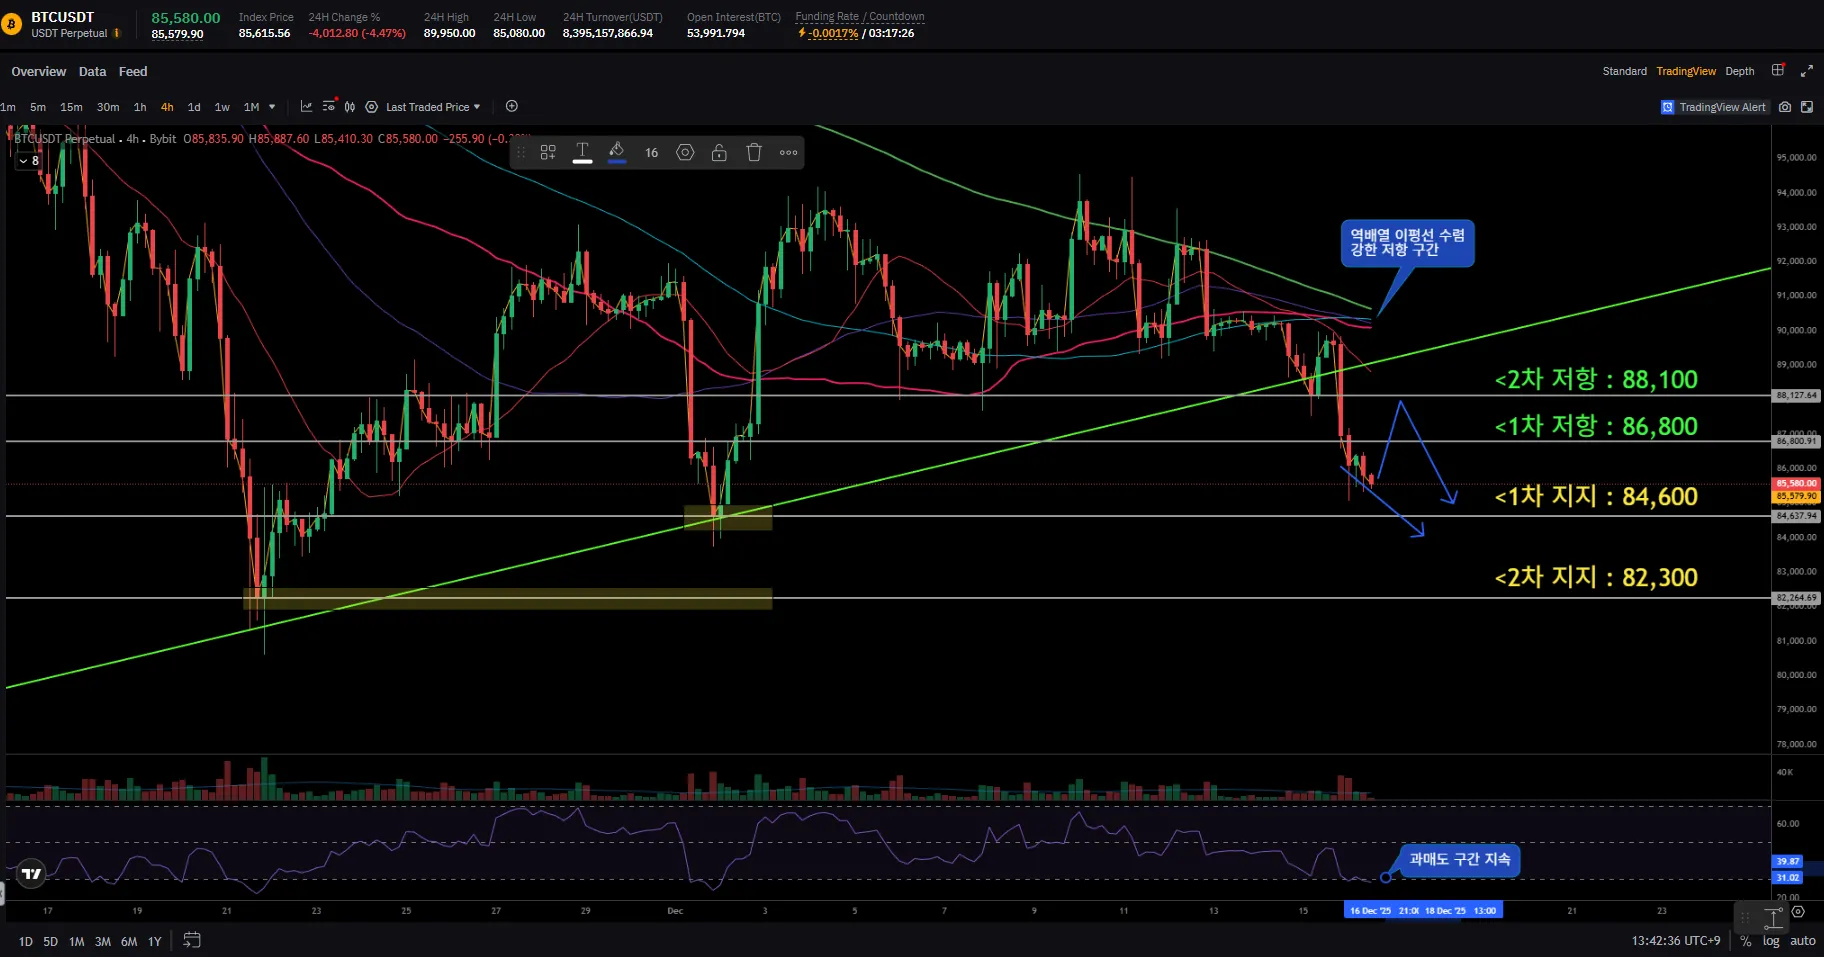Toggle auto scale at bottom right
Screen dimensions: 1824x957
tap(1802, 941)
